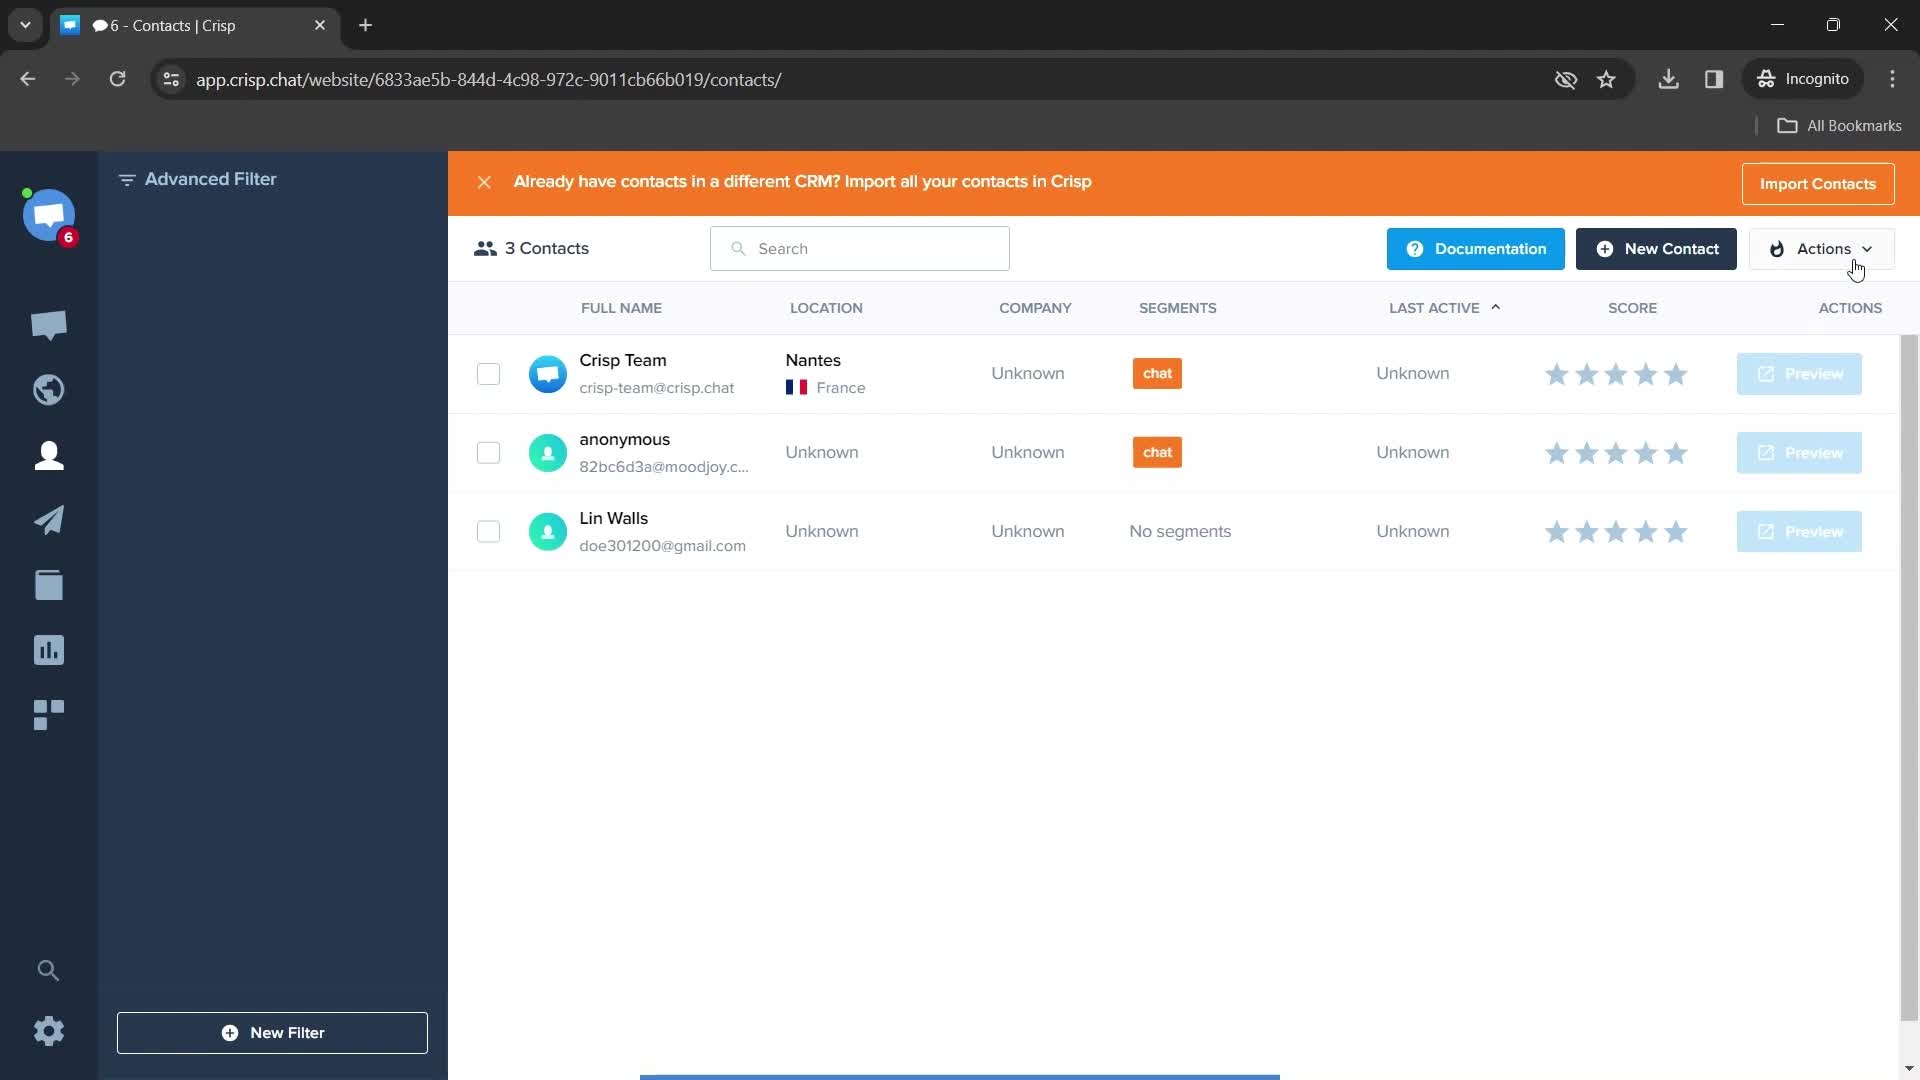The width and height of the screenshot is (1920, 1080).
Task: Toggle checkbox for Crisp Team contact
Action: pyautogui.click(x=488, y=373)
